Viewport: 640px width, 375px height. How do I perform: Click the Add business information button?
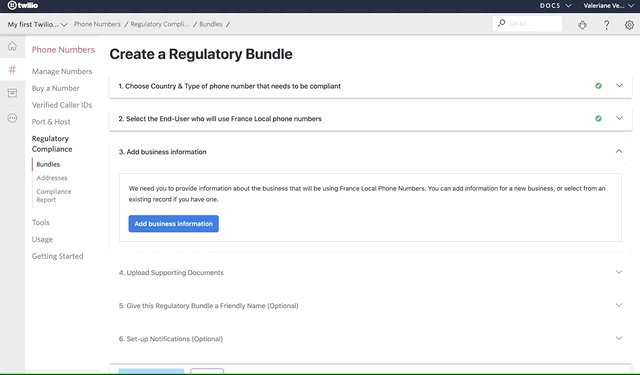click(x=173, y=224)
